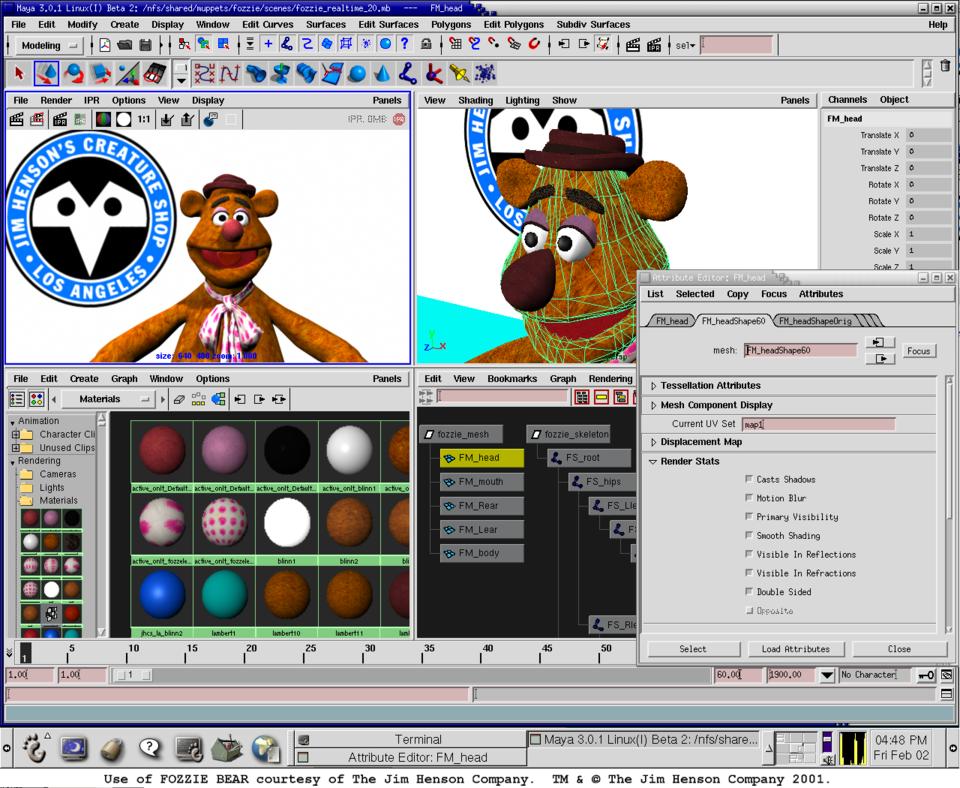Open the Edit Polygons menu
Screen dimensions: 960x788
[513, 24]
